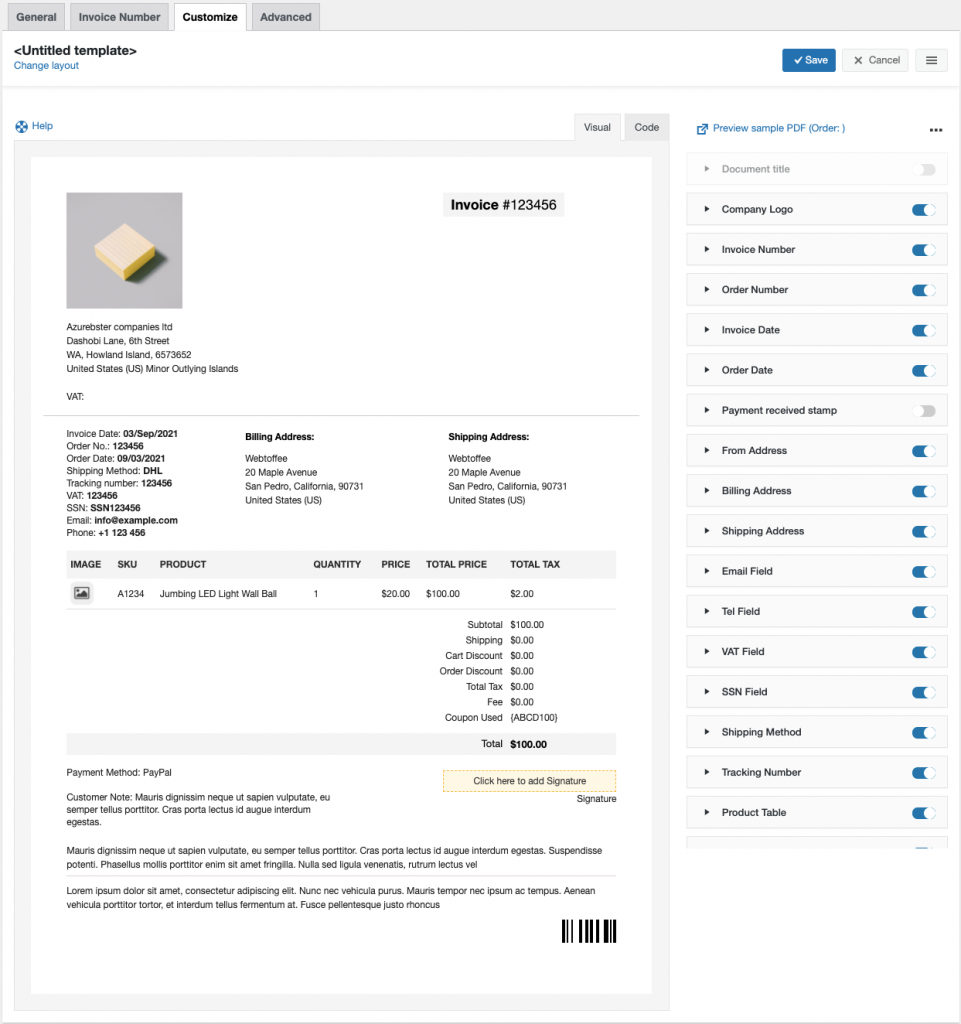The image size is (961, 1024).
Task: Switch off the Order Number toggle
Action: [924, 291]
